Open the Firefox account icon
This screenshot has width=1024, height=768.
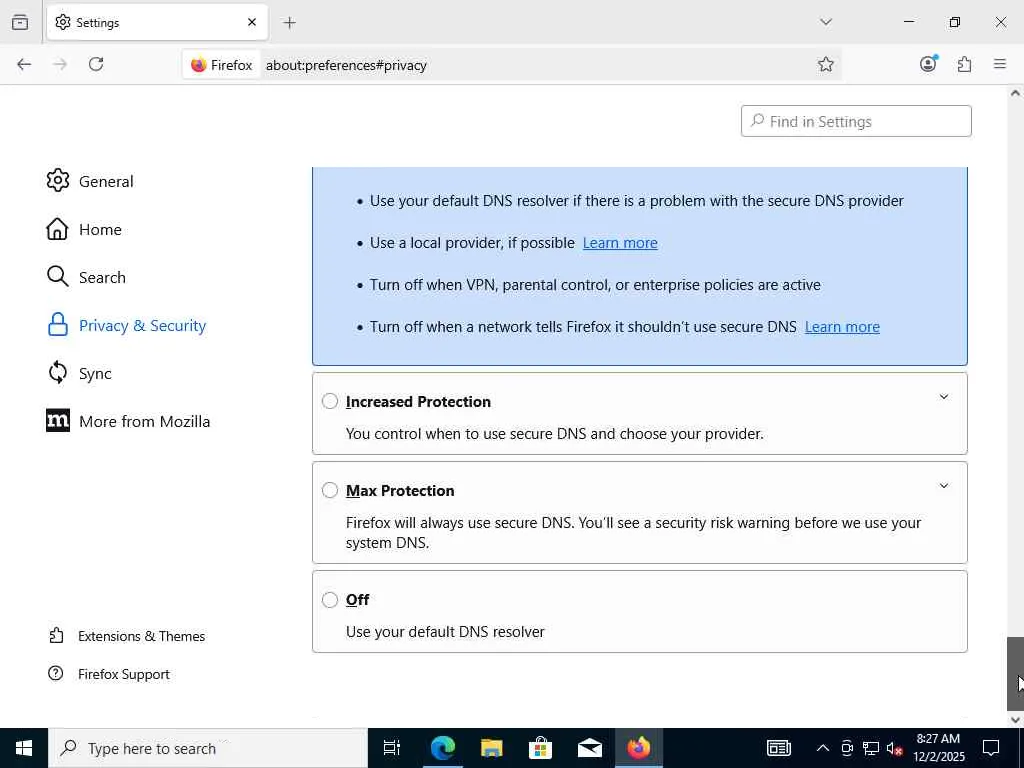[928, 64]
